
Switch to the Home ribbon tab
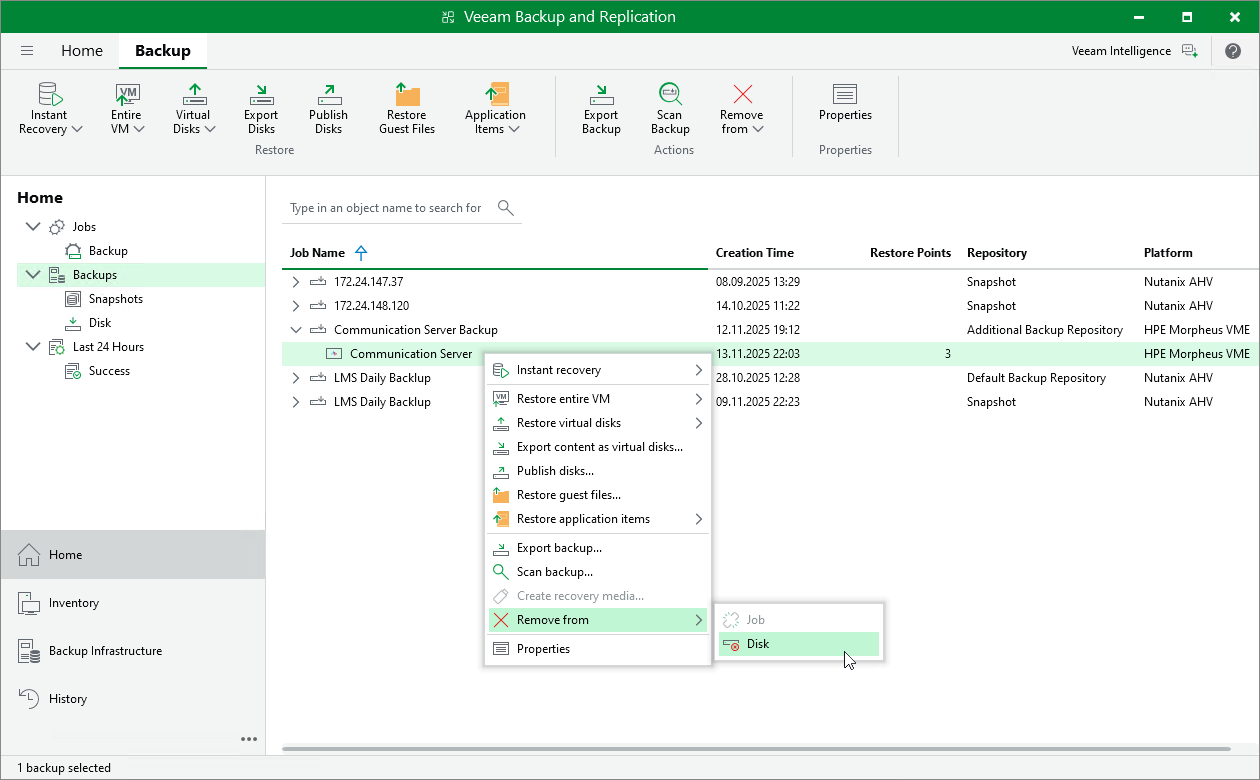pyautogui.click(x=81, y=51)
